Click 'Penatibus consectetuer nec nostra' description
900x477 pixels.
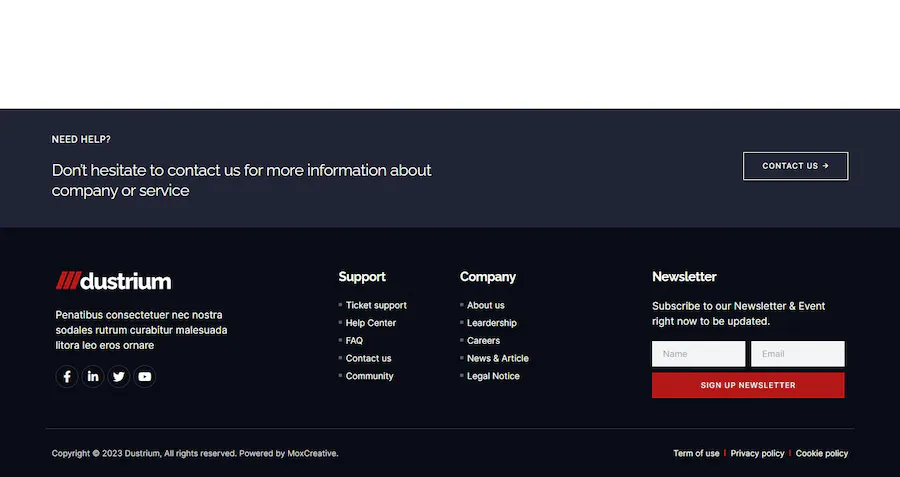[x=141, y=330]
